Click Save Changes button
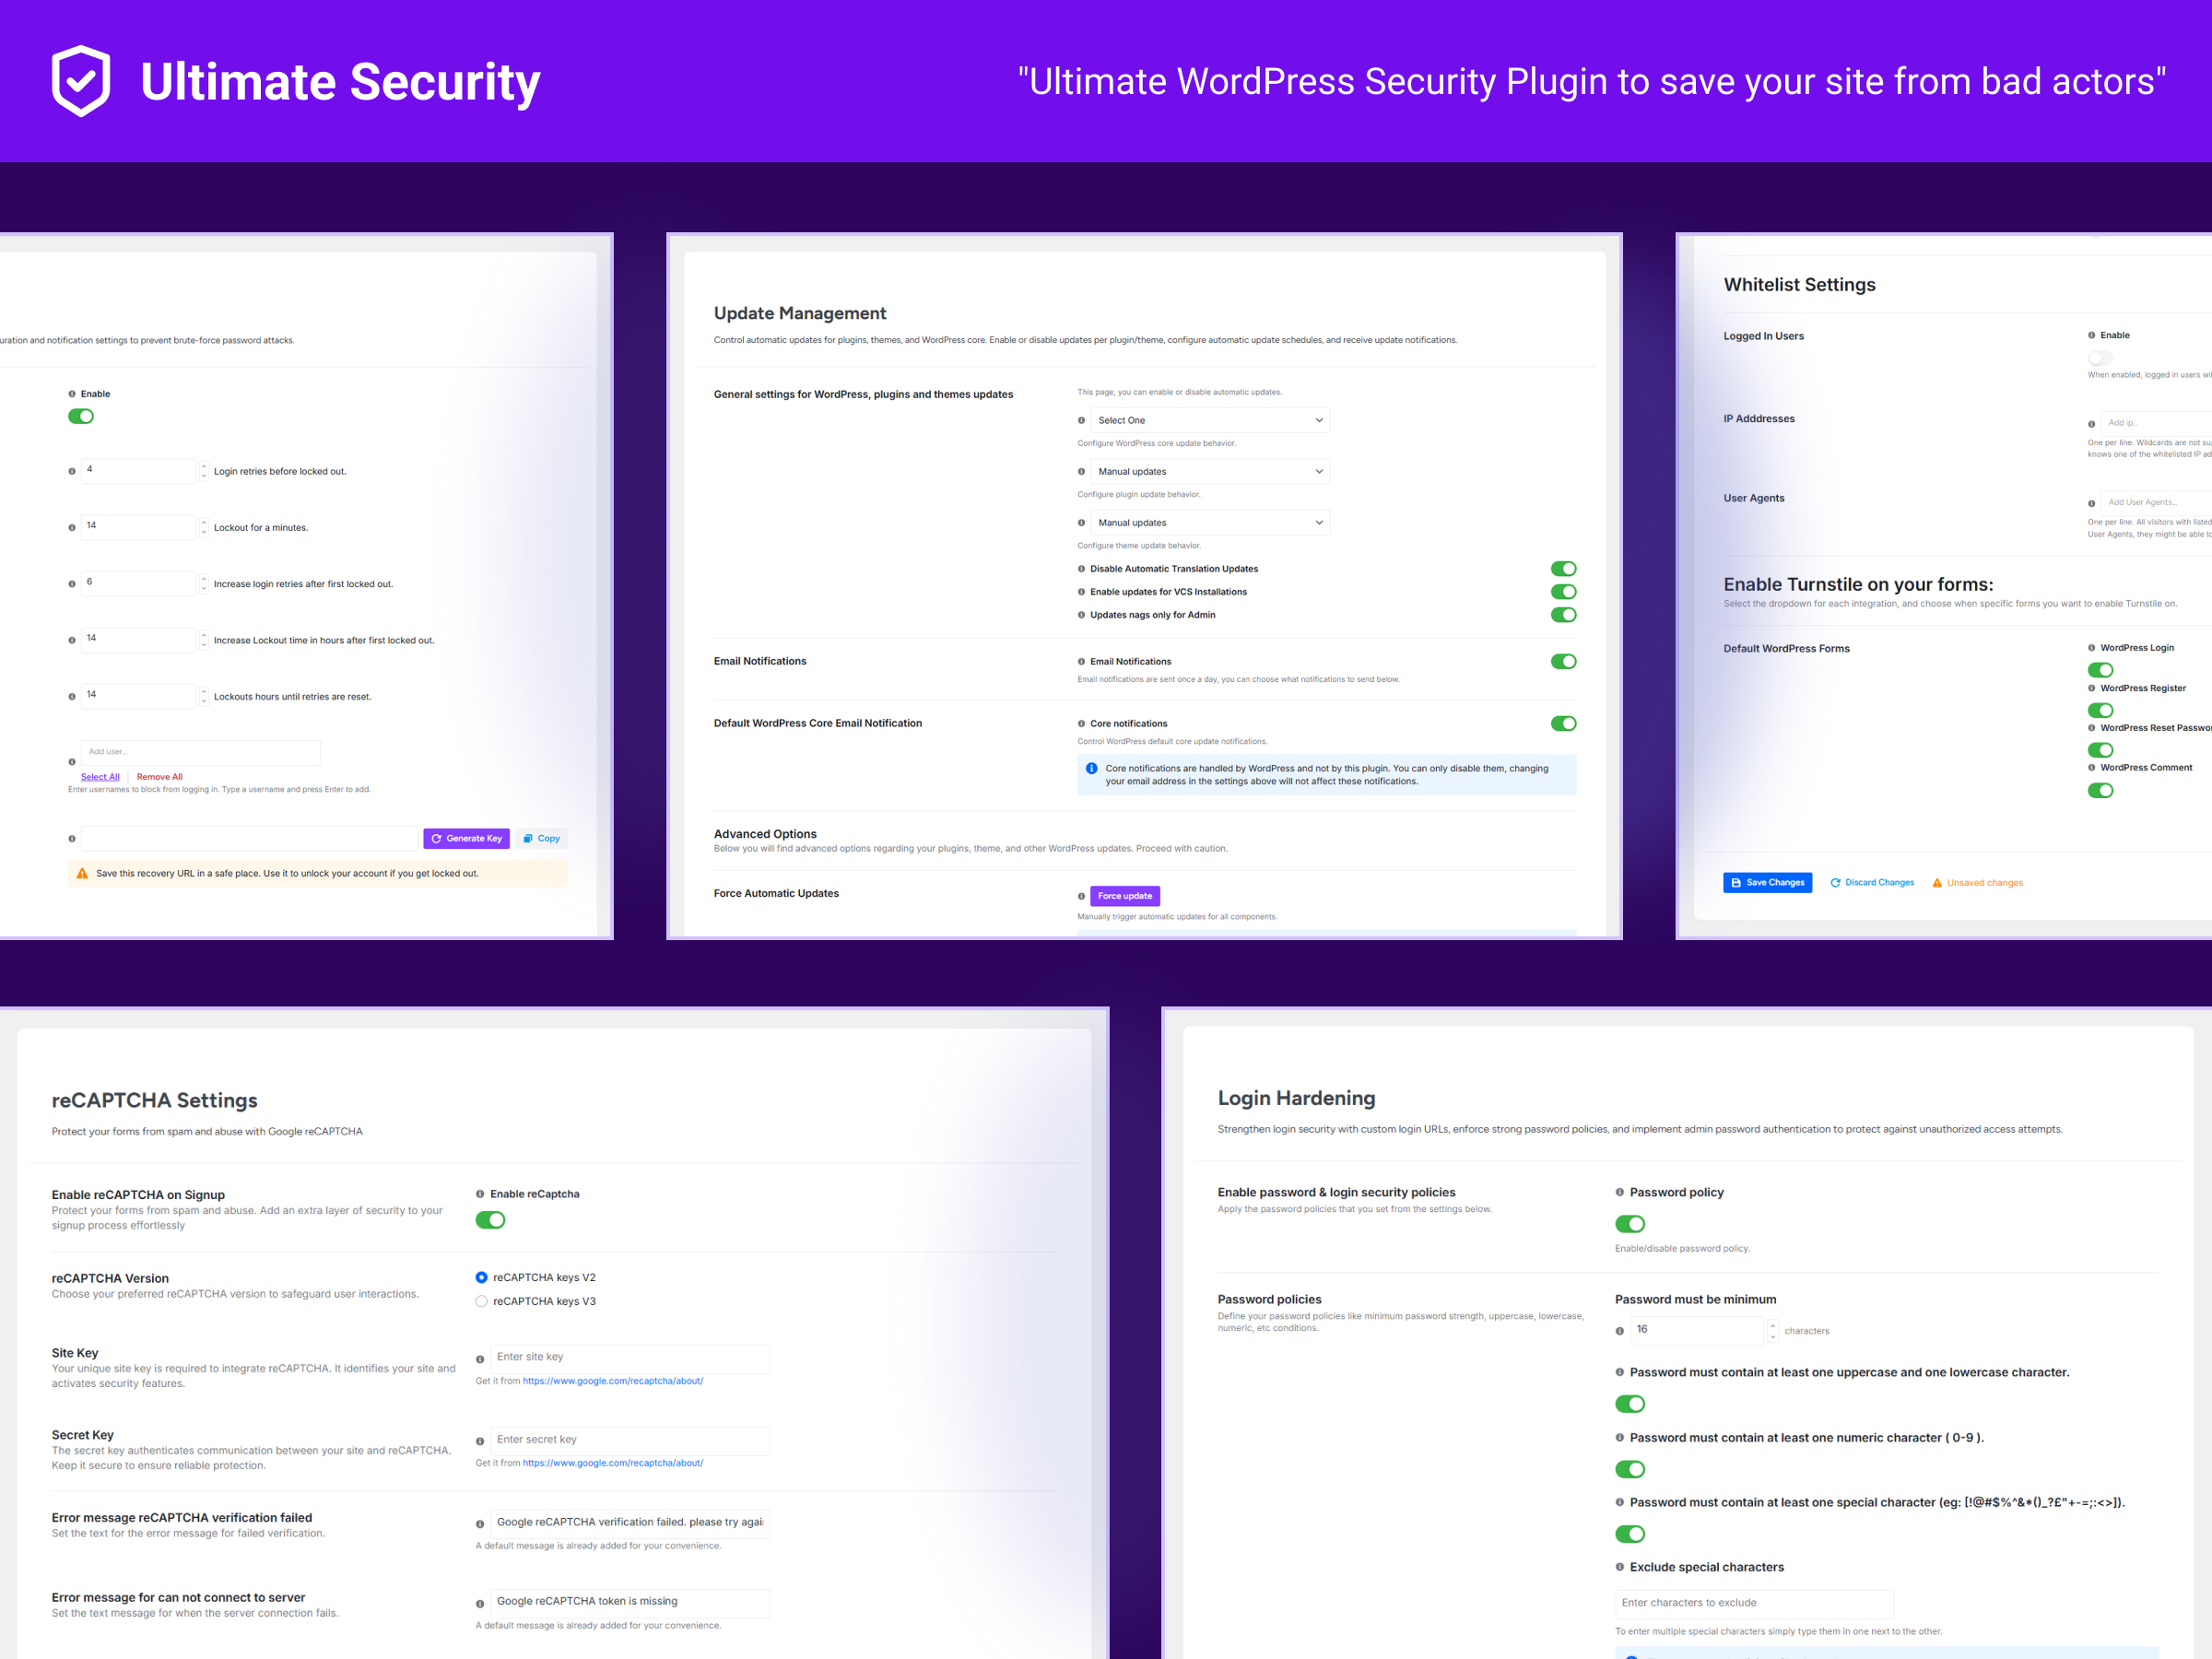The image size is (2212, 1659). 1767,883
